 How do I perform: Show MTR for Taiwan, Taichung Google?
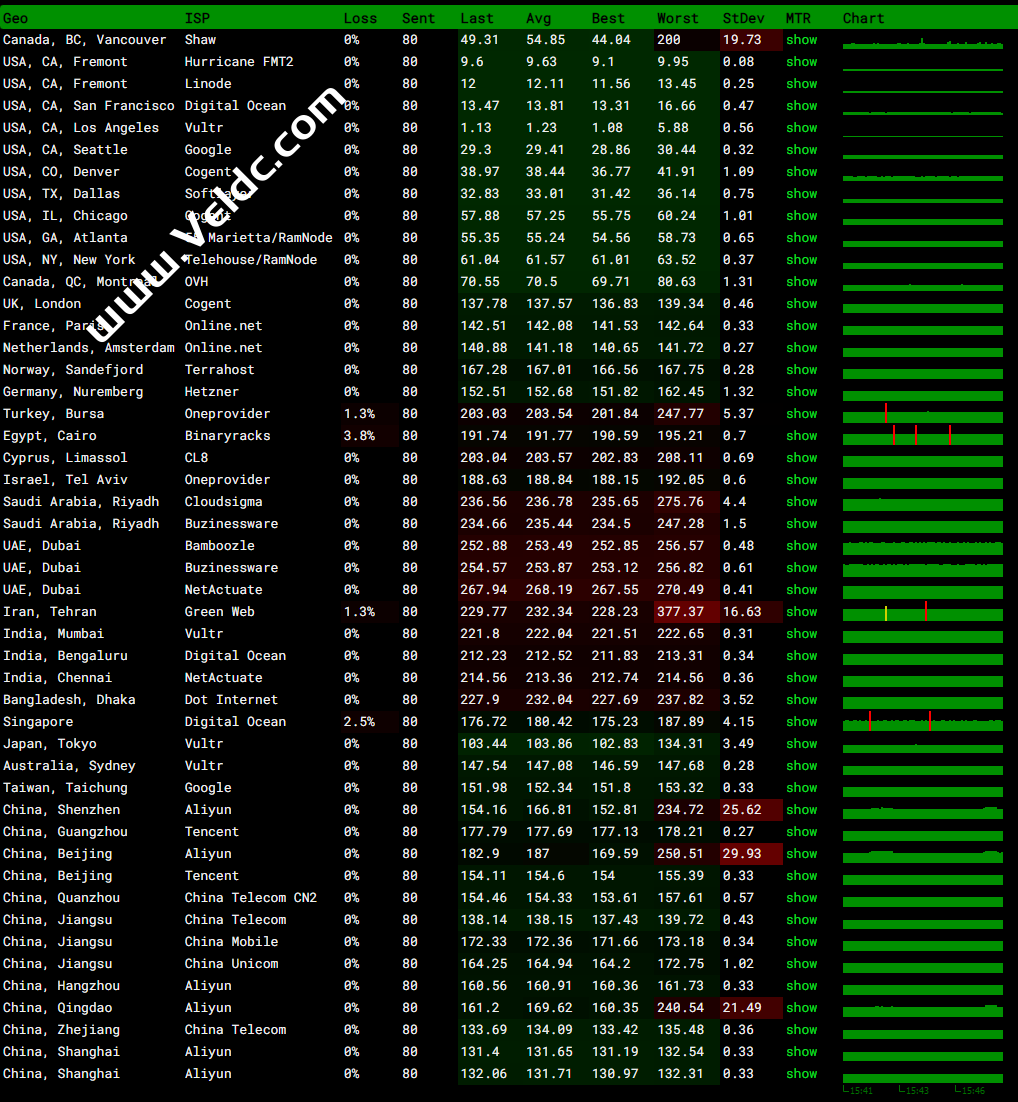tap(801, 788)
